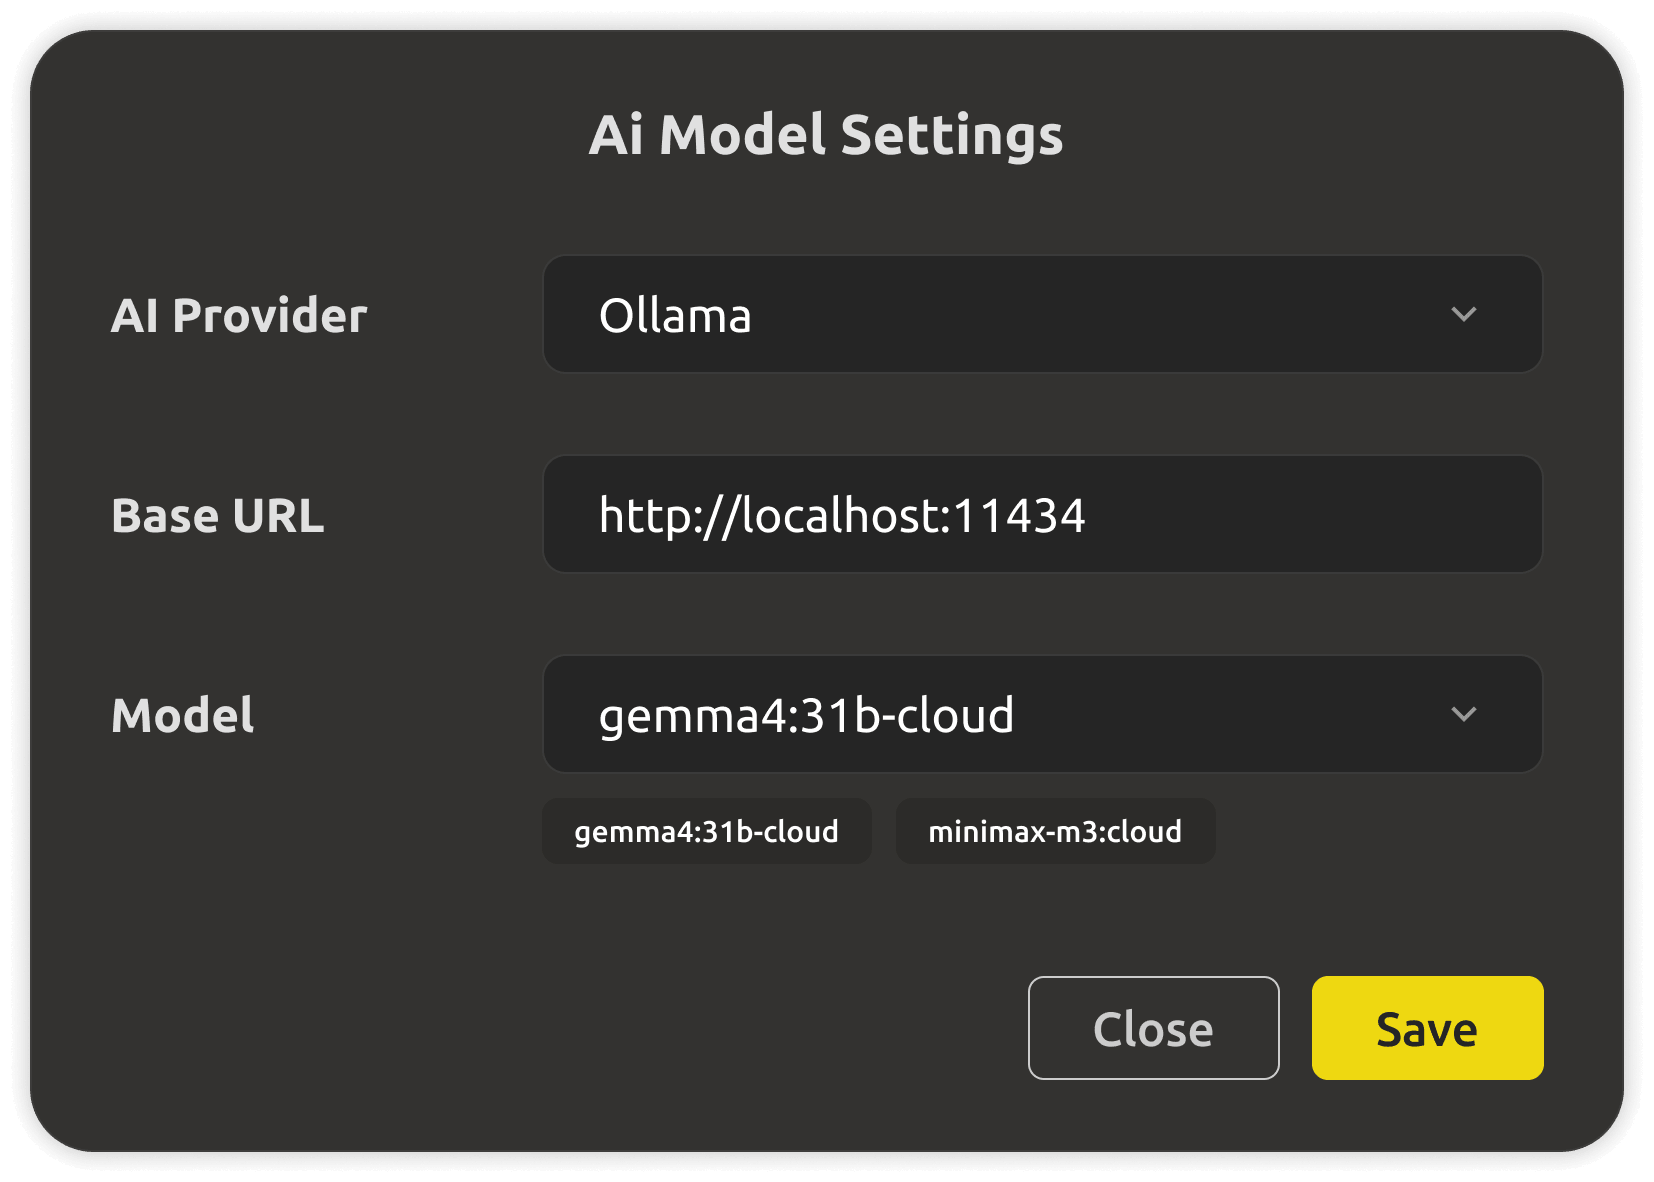Close the Ai Model Settings dialog

[1153, 1028]
